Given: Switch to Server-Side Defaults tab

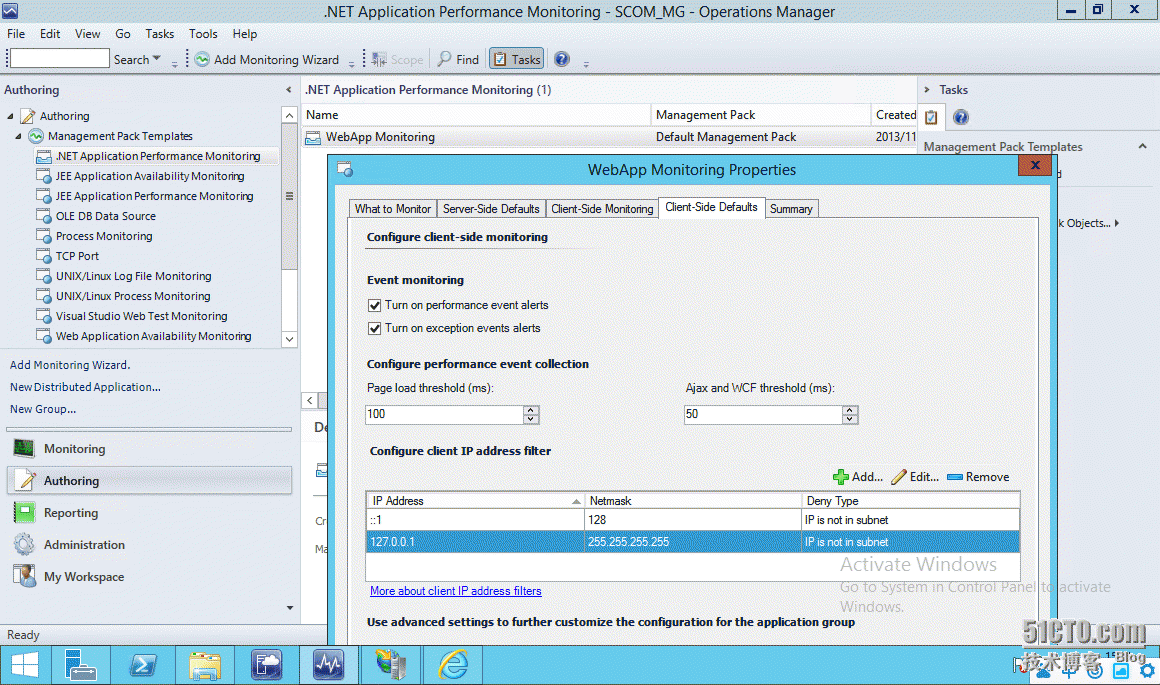Looking at the screenshot, I should coord(491,209).
